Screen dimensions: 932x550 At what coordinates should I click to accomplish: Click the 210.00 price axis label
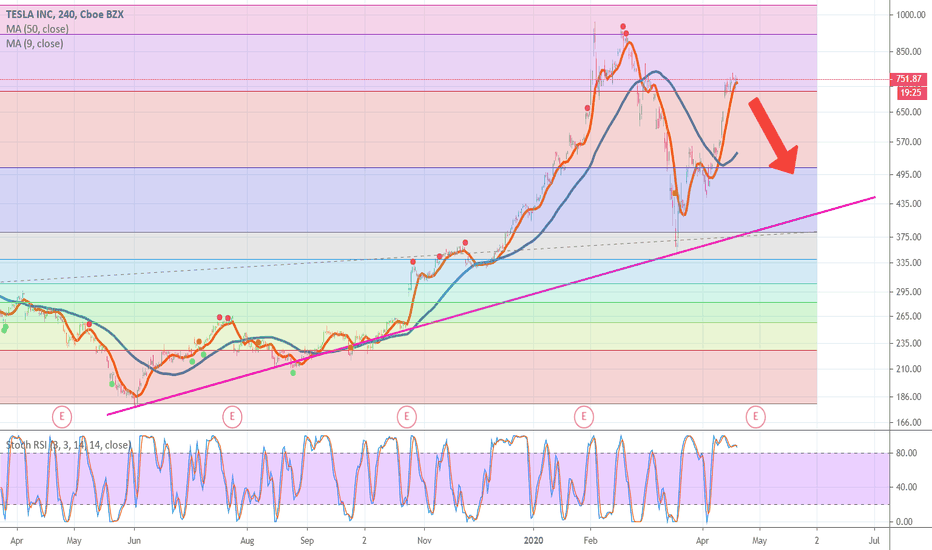click(x=909, y=369)
